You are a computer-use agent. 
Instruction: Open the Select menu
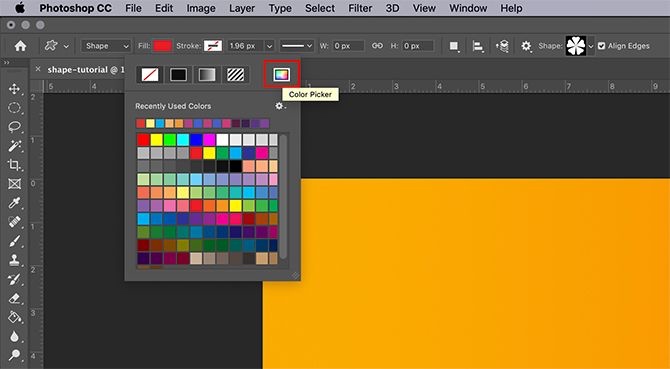pyautogui.click(x=320, y=8)
